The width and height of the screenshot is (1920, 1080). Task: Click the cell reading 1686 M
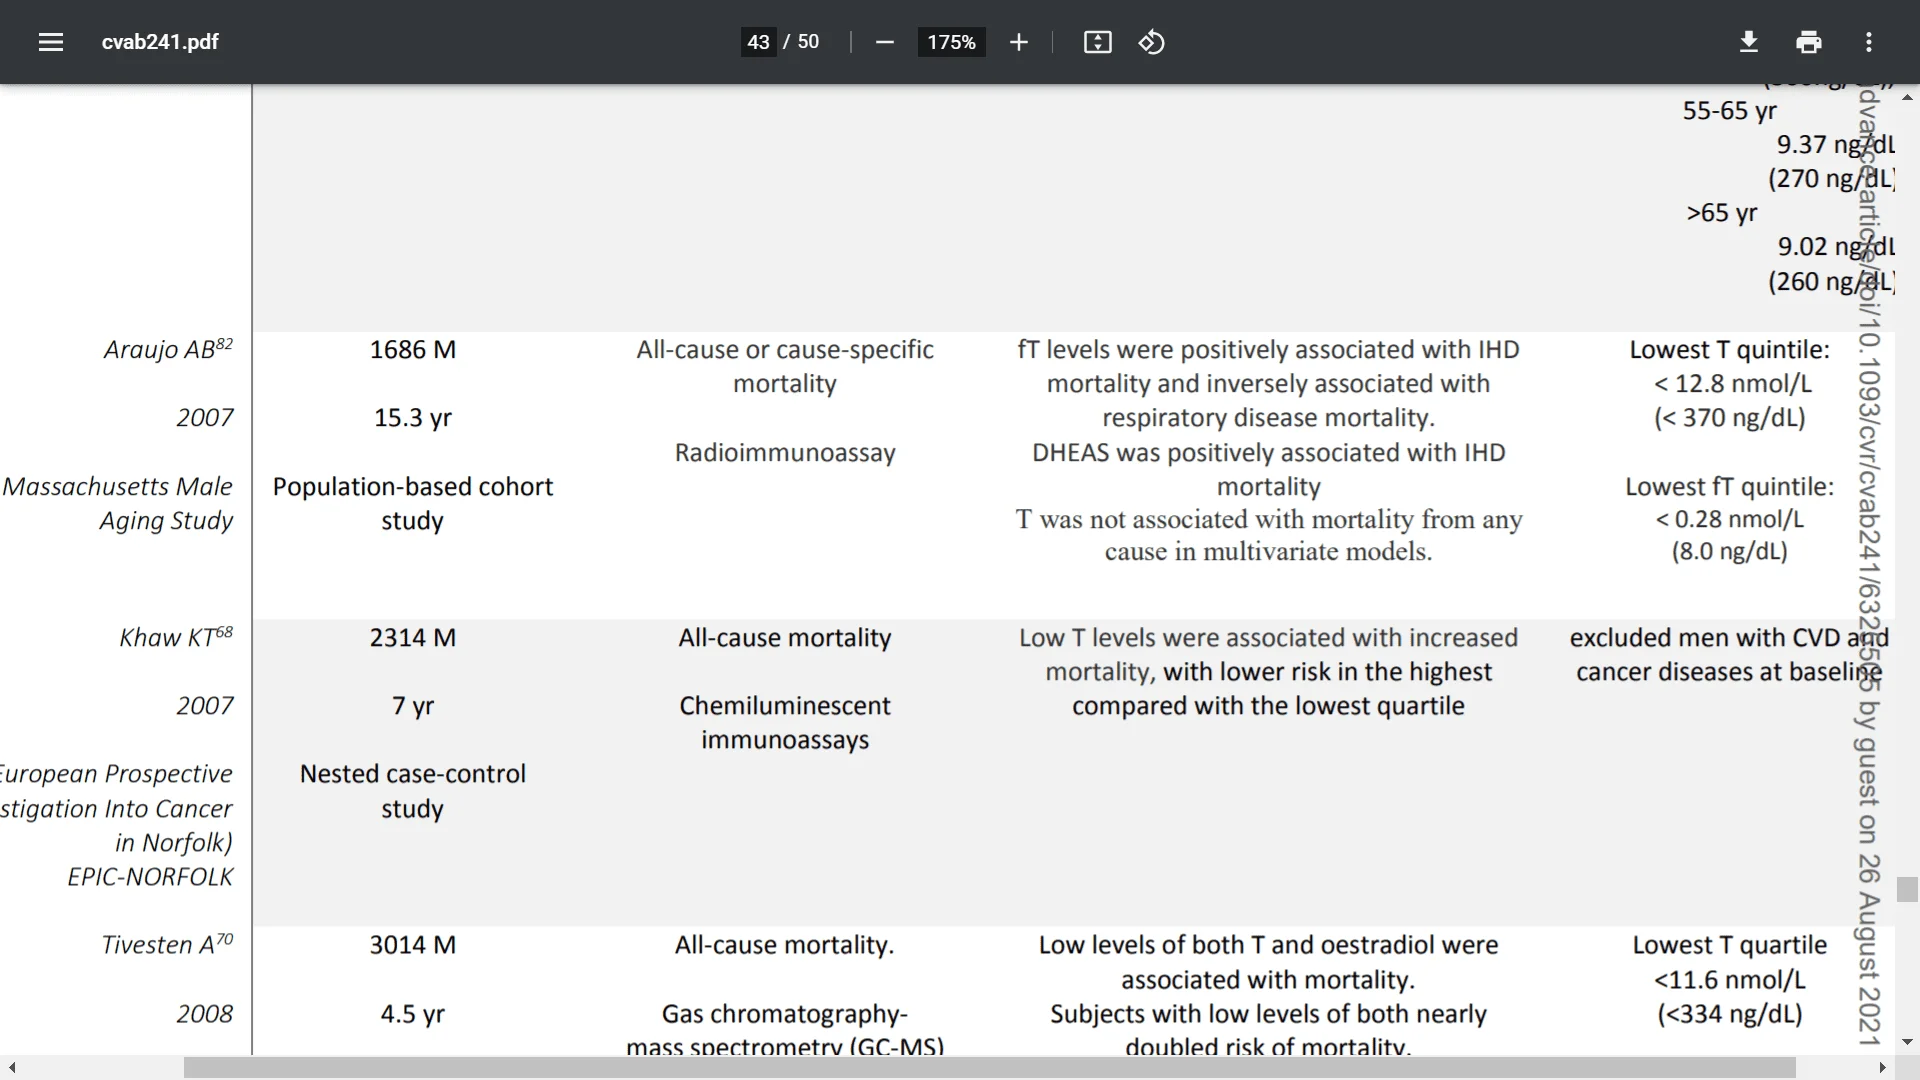pos(413,349)
